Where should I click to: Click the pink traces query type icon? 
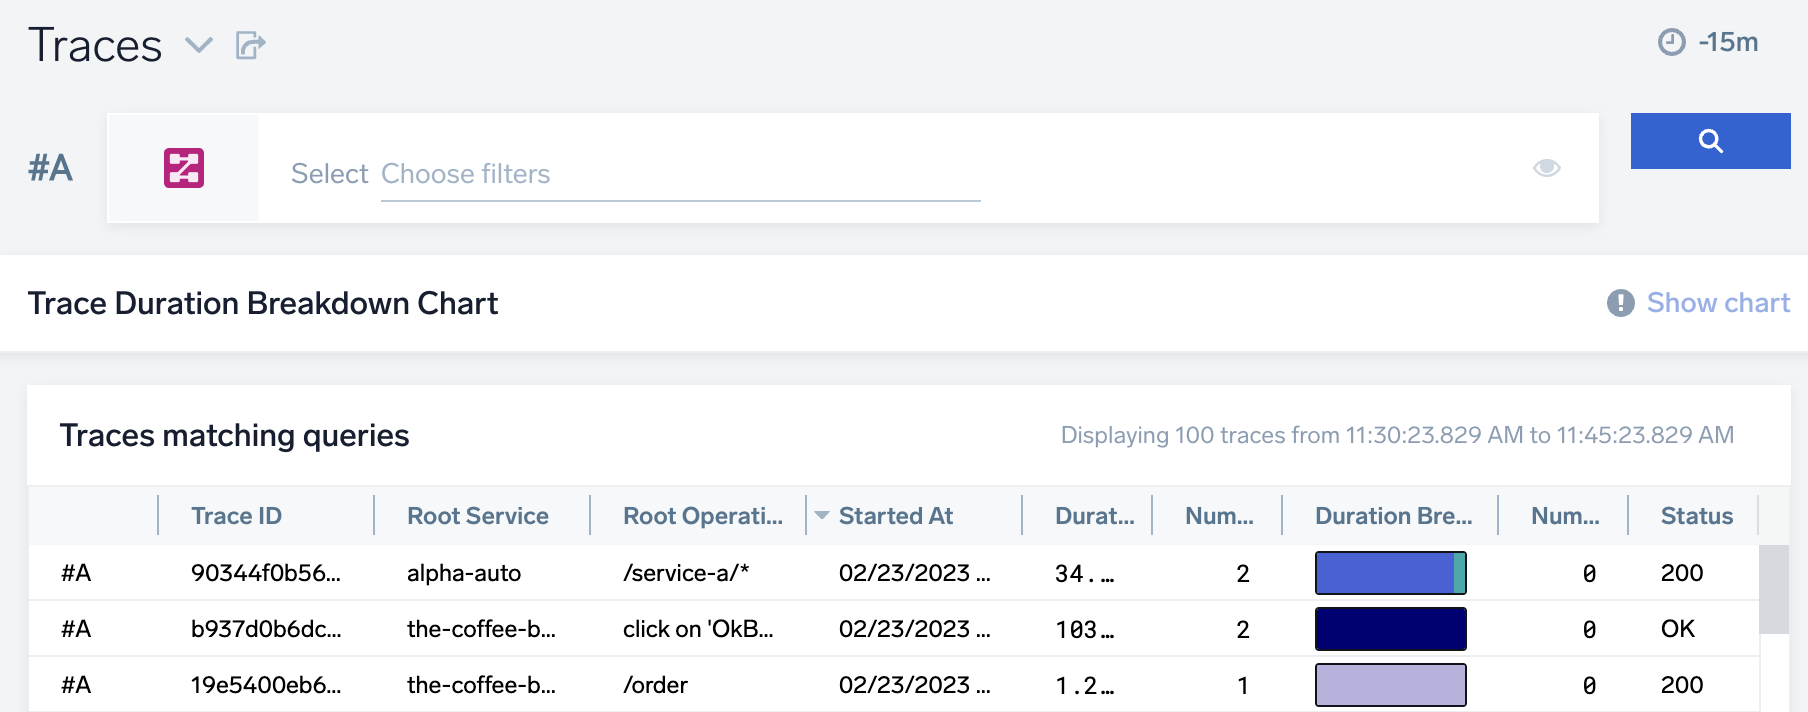[184, 168]
